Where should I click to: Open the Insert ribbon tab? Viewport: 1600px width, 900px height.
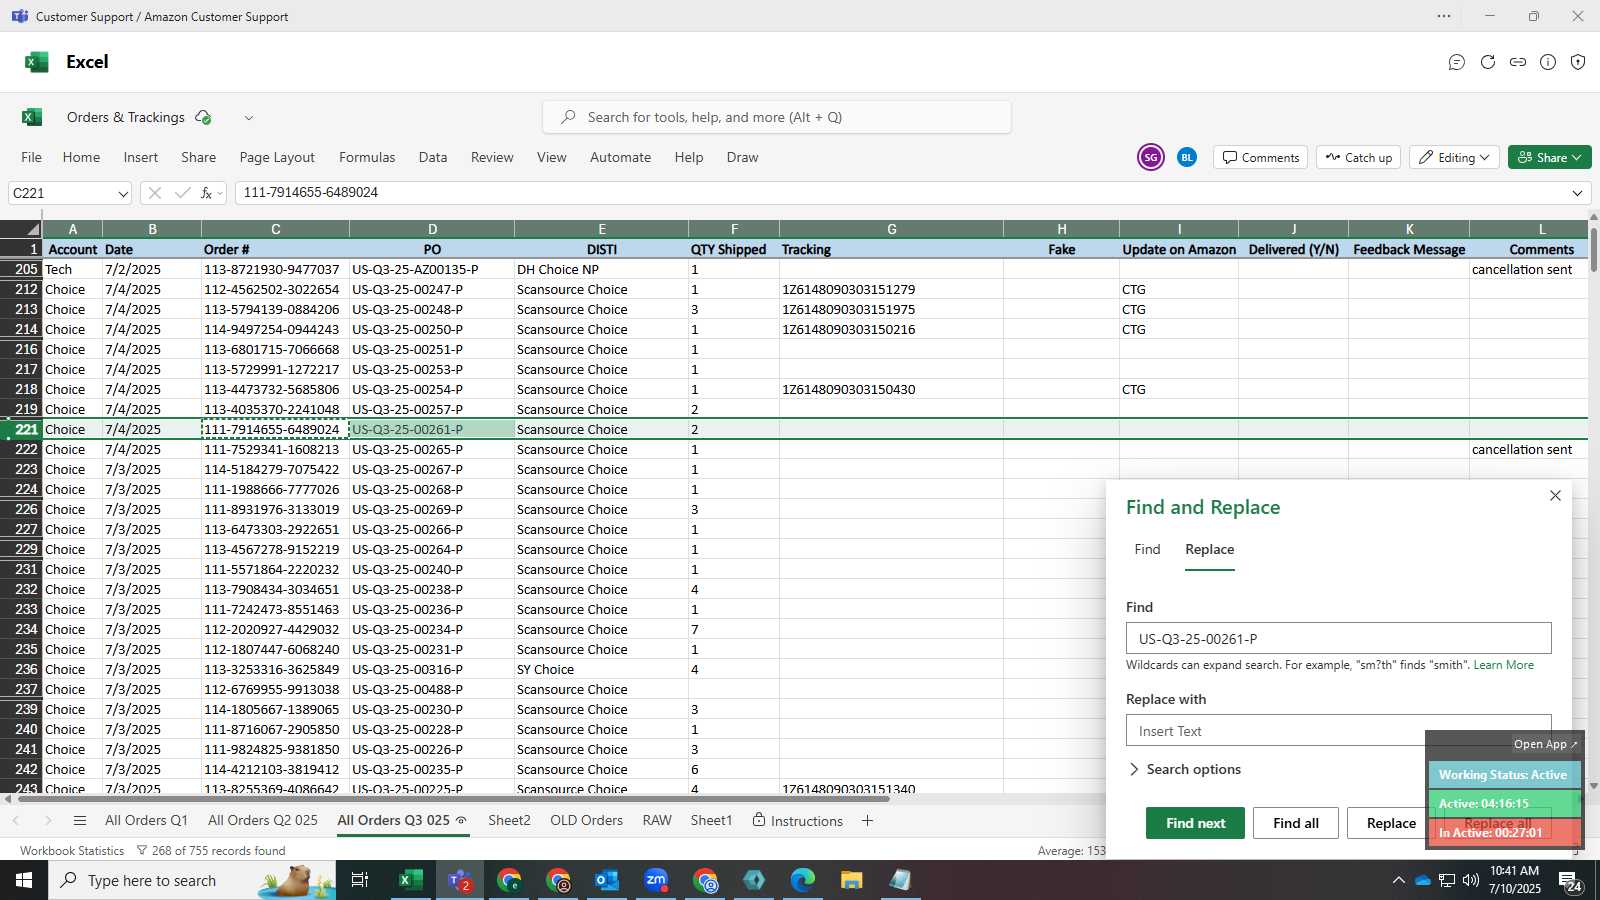pyautogui.click(x=141, y=157)
